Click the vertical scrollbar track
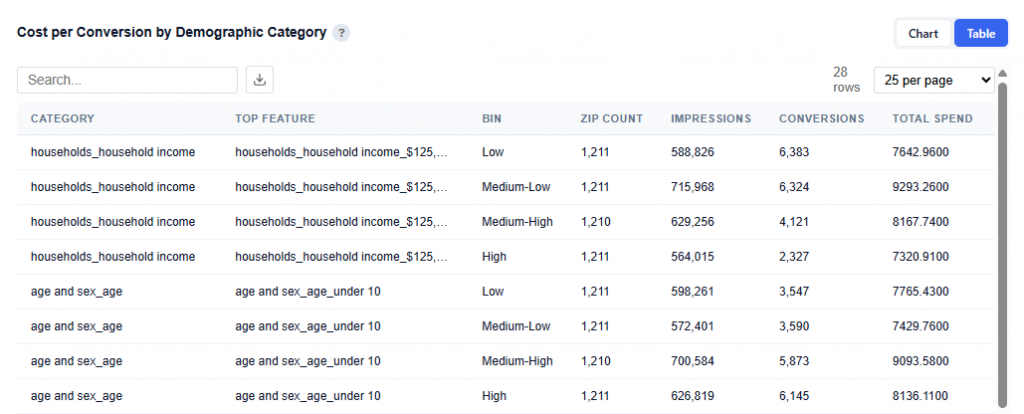This screenshot has height=414, width=1024. tap(1002, 250)
